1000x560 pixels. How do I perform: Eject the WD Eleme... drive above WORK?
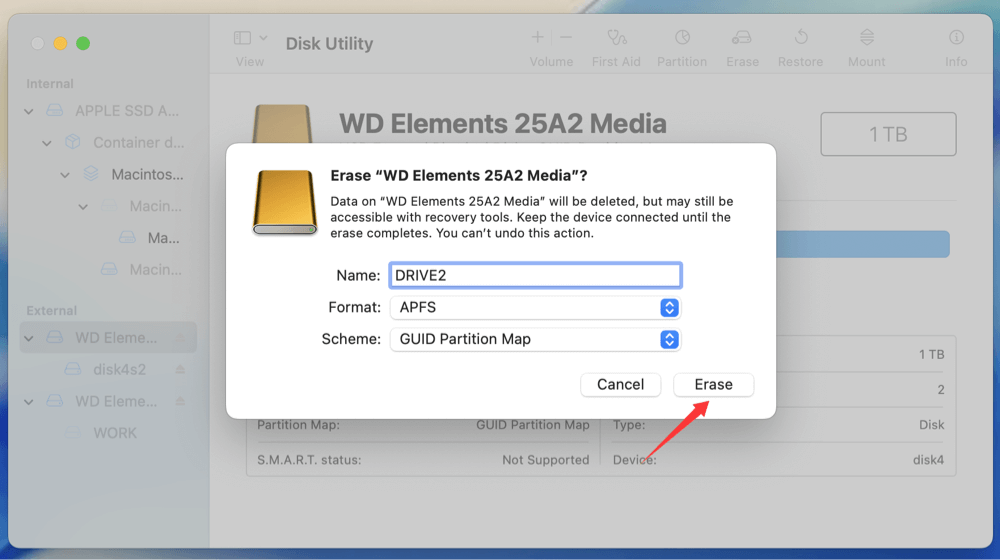(180, 401)
